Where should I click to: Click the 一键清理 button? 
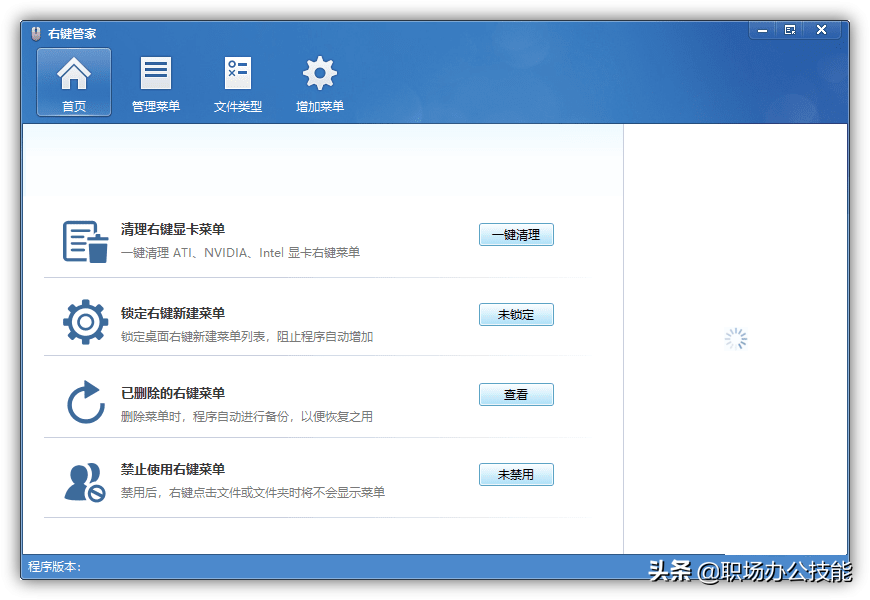click(x=516, y=234)
